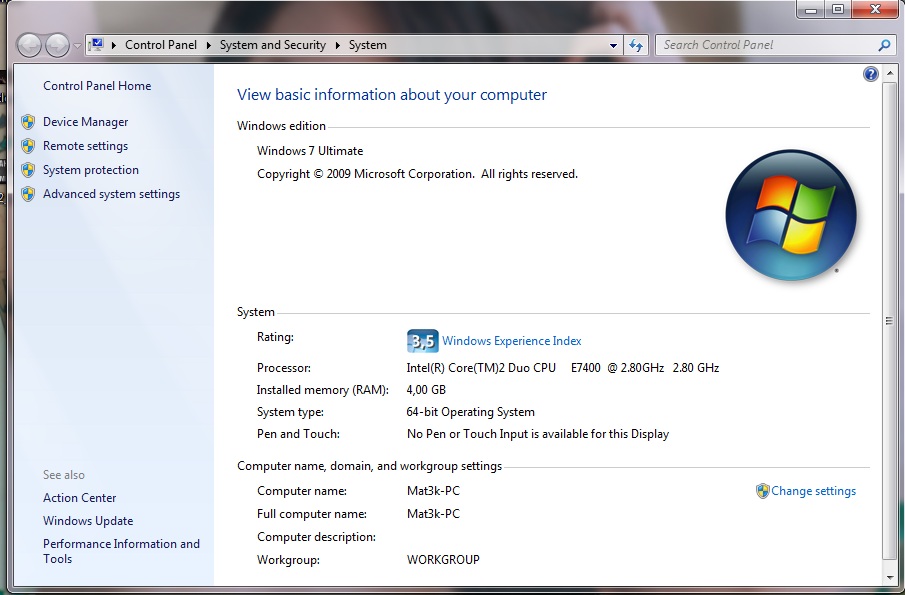905x595 pixels.
Task: Refresh the System page
Action: click(x=636, y=45)
